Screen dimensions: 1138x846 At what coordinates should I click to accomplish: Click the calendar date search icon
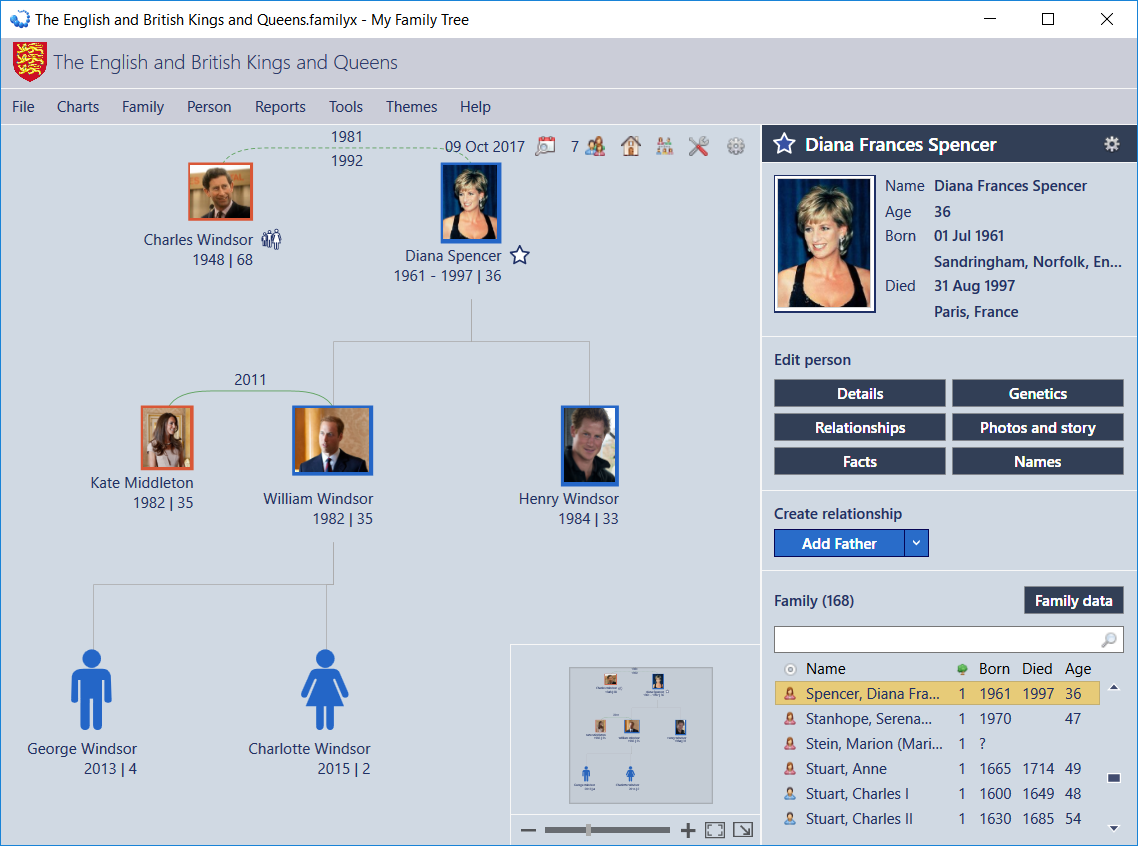point(545,146)
